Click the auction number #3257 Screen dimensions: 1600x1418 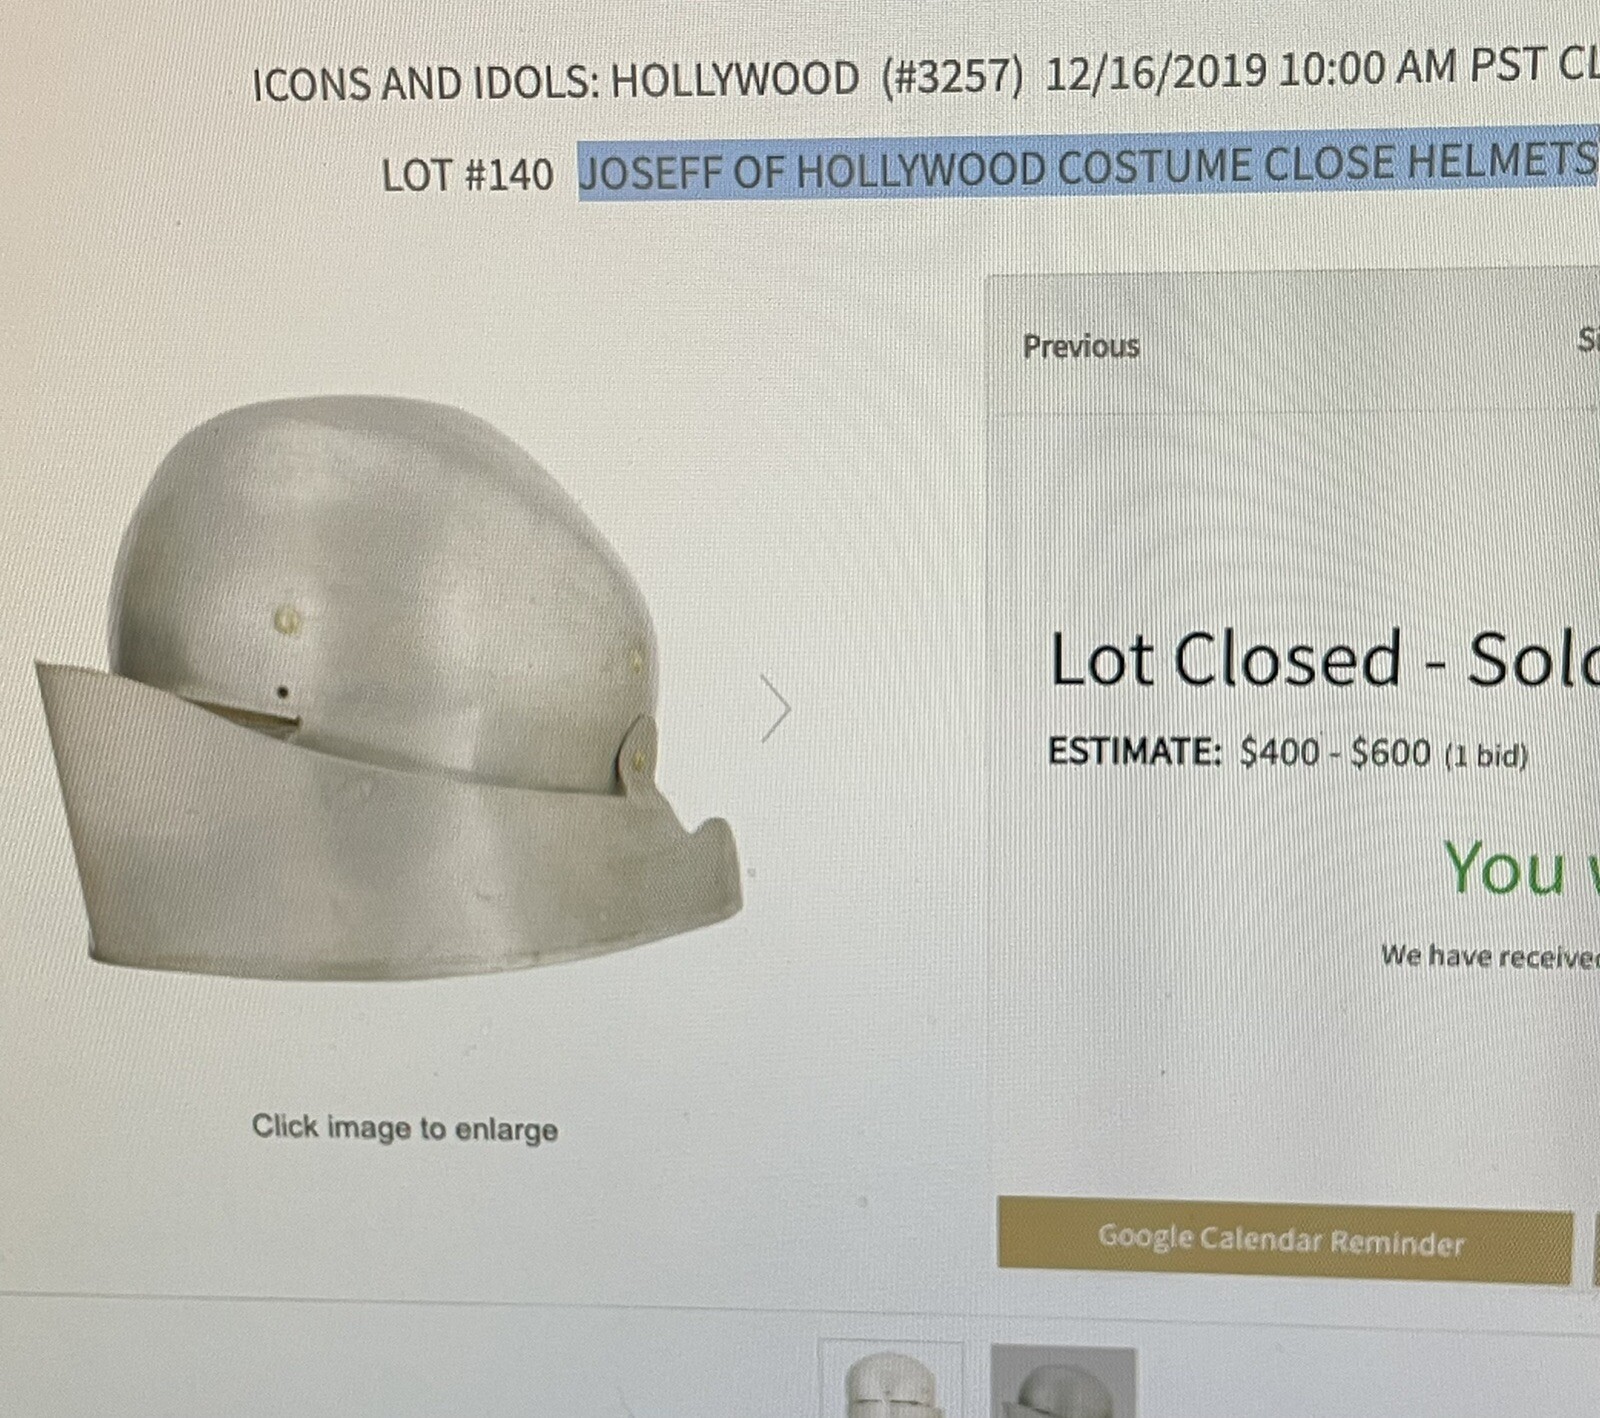pyautogui.click(x=953, y=76)
